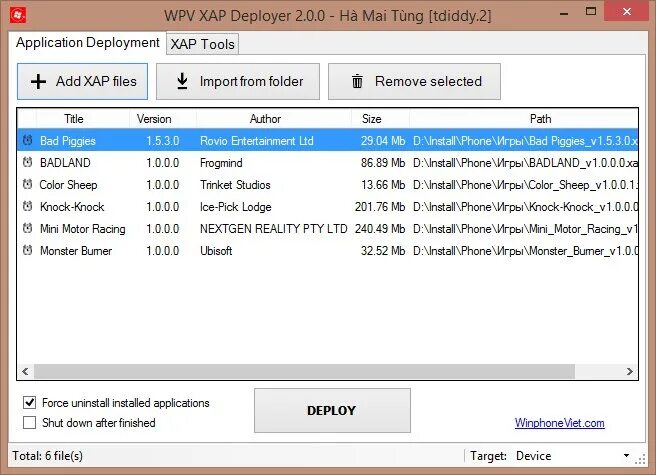656x475 pixels.
Task: Select the Monster Burner title
Action: [76, 251]
